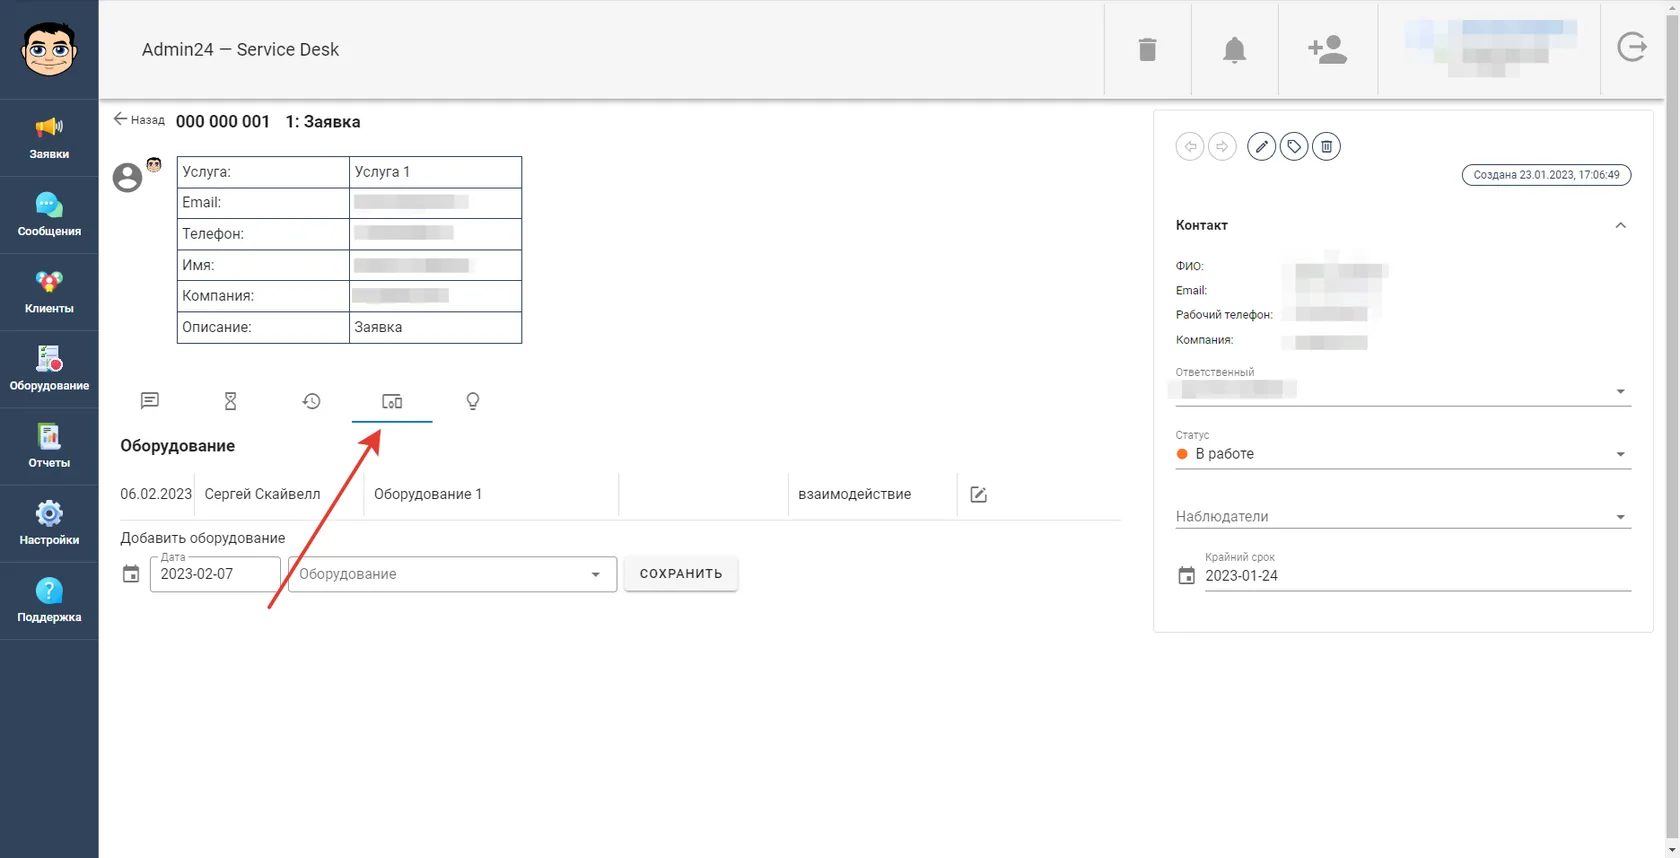Open the date picker calendar icon
This screenshot has width=1680, height=858.
coord(131,574)
